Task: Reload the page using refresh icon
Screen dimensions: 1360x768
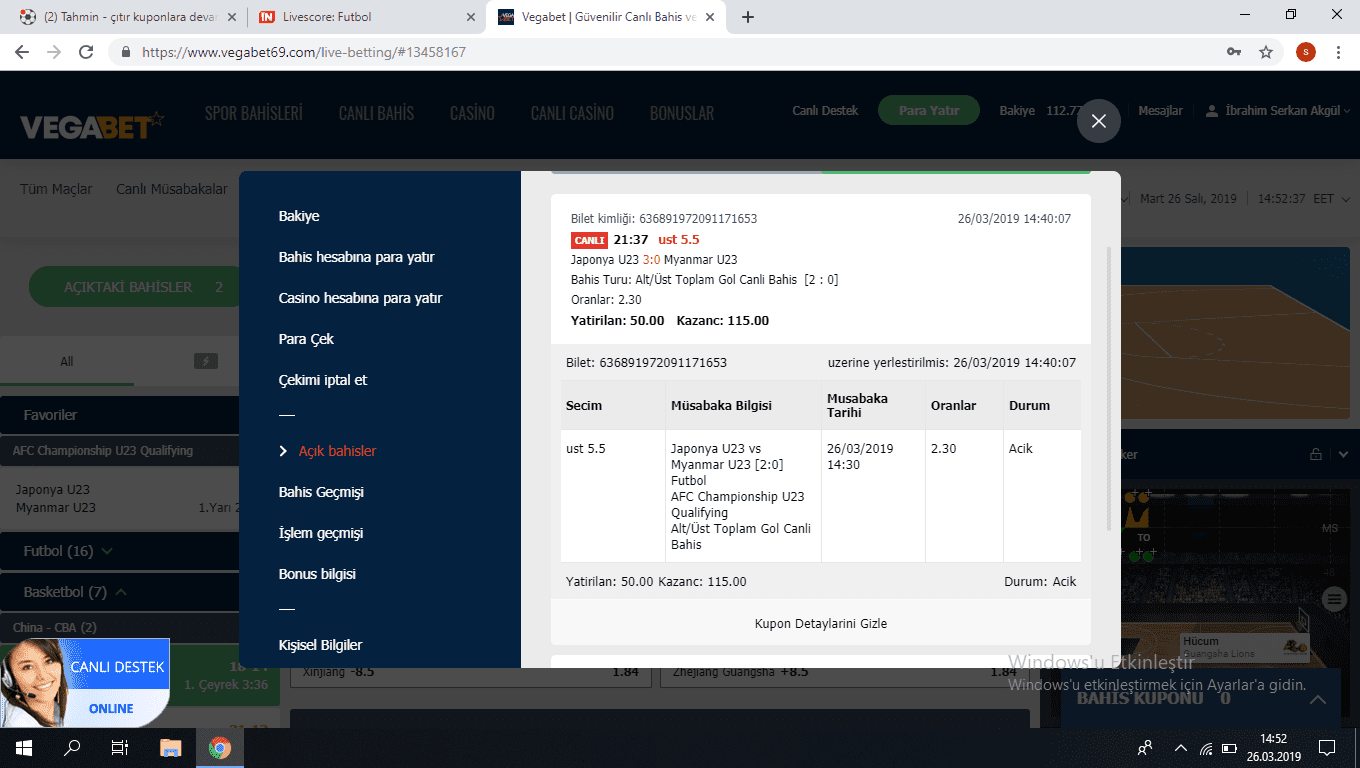Action: [86, 52]
